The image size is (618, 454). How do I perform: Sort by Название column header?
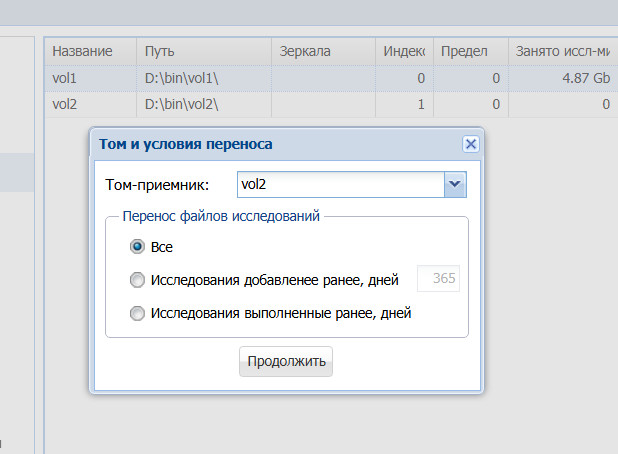pos(90,51)
